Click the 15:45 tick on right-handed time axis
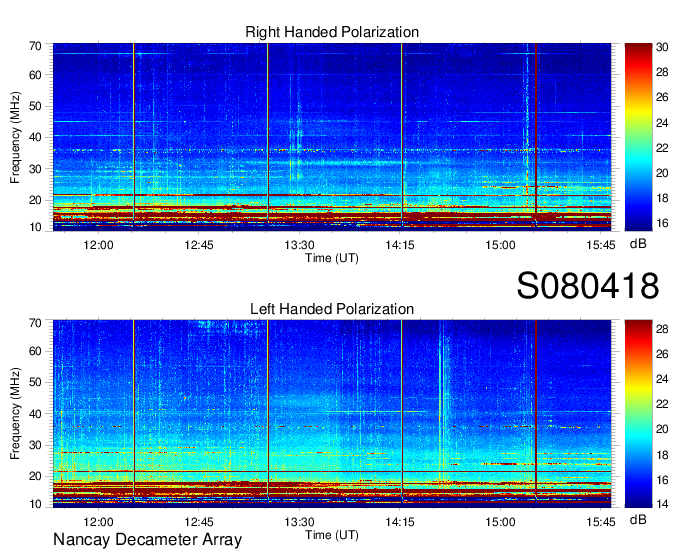The image size is (680, 552). [601, 245]
